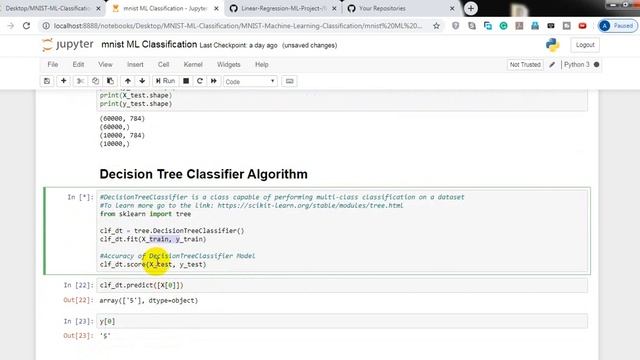
Task: Click the Last Checkpoint: a day ago text
Action: point(238,45)
